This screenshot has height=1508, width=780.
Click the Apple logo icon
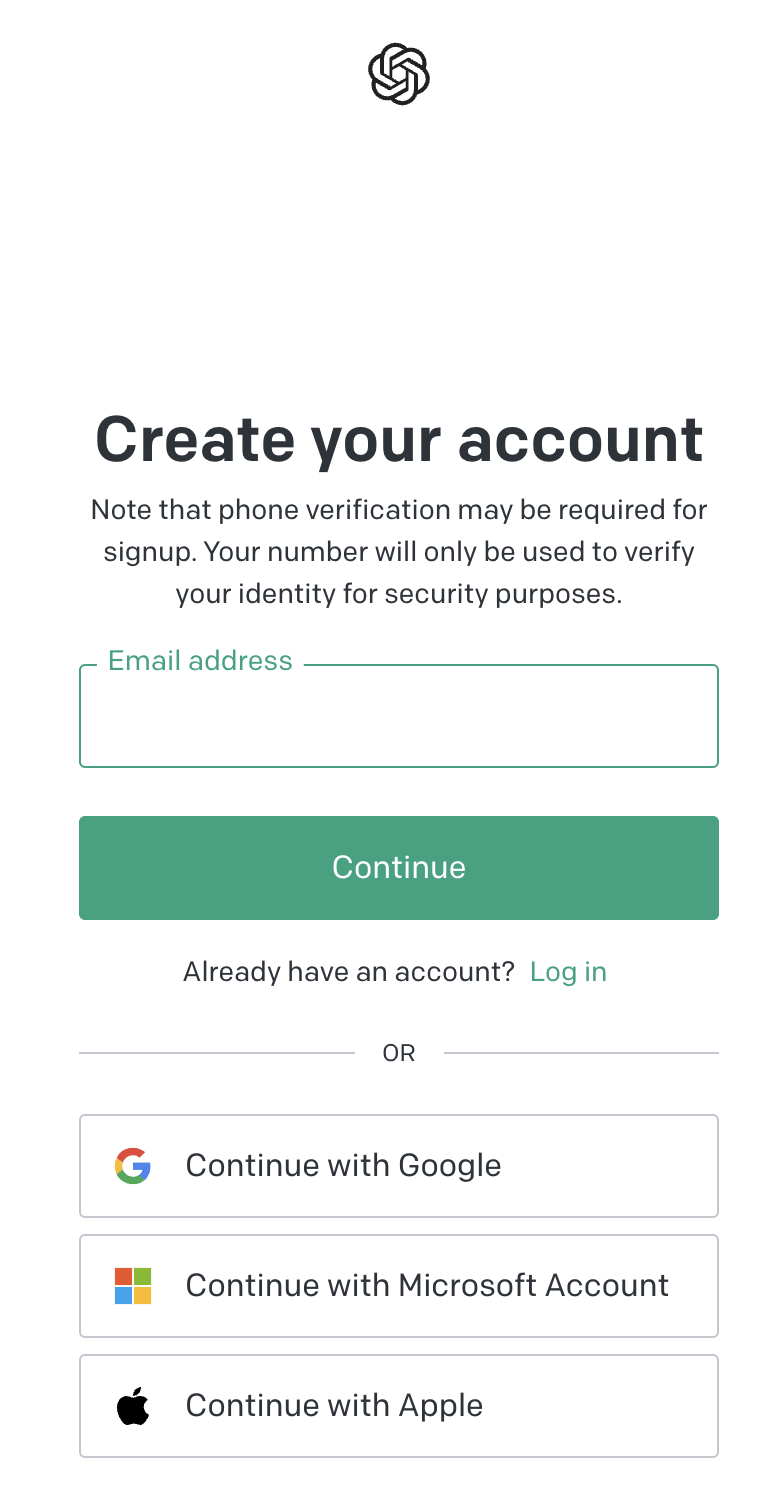coord(133,1406)
